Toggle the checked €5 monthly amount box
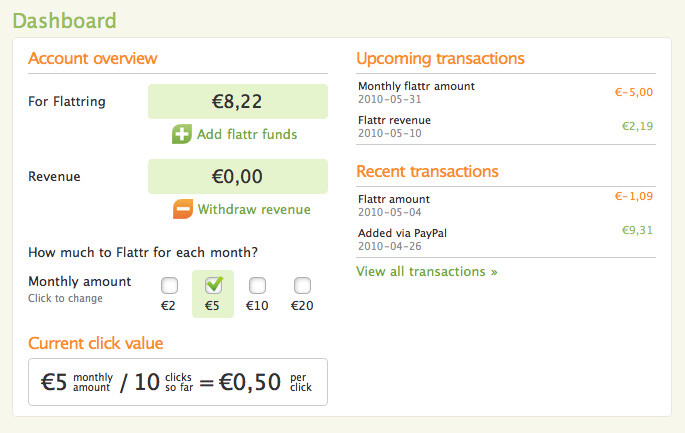 (x=213, y=286)
